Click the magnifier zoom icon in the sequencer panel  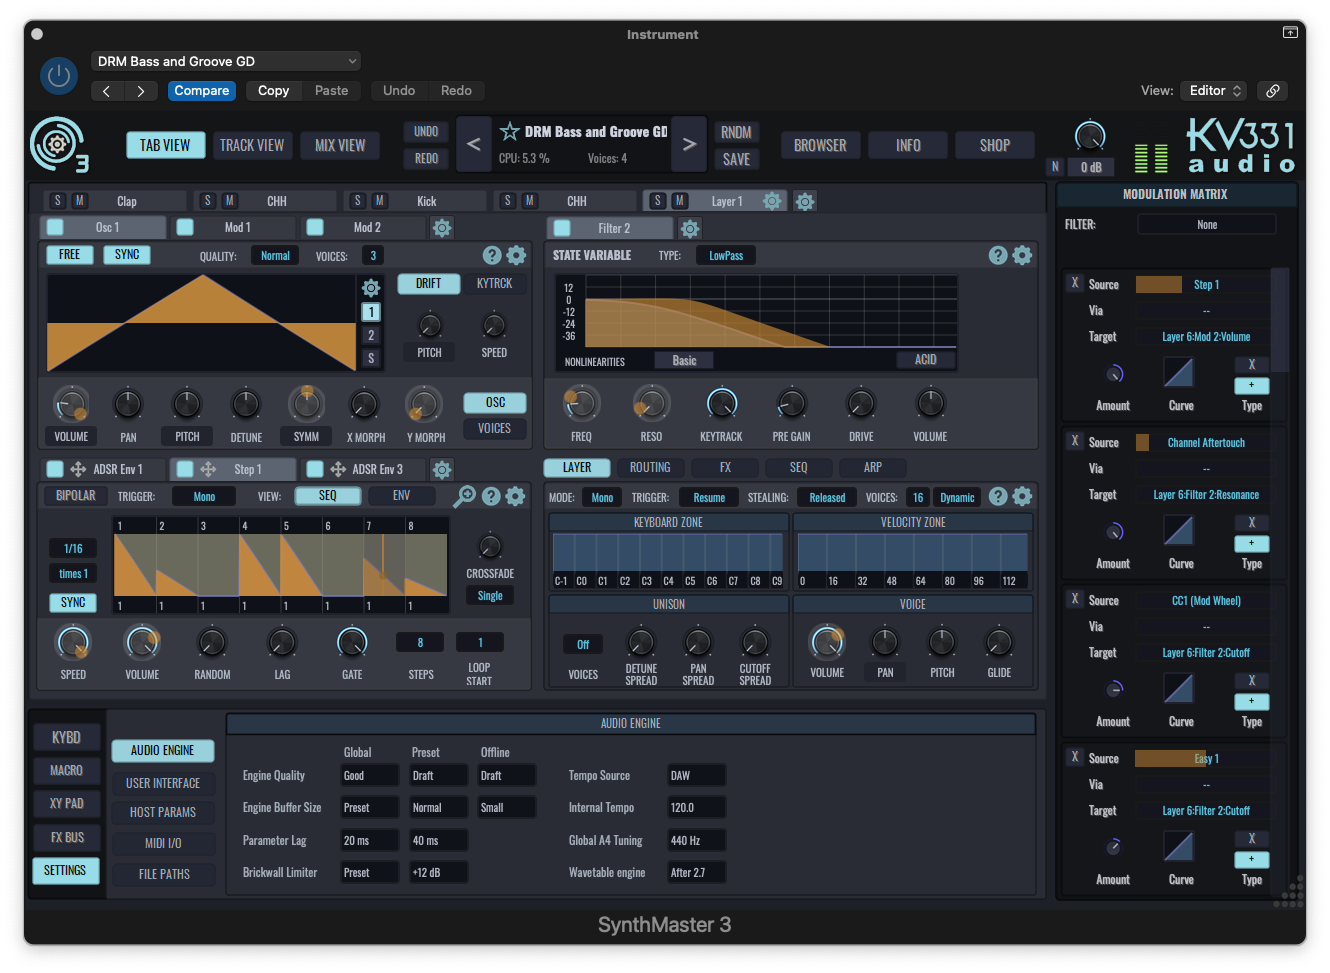(465, 495)
